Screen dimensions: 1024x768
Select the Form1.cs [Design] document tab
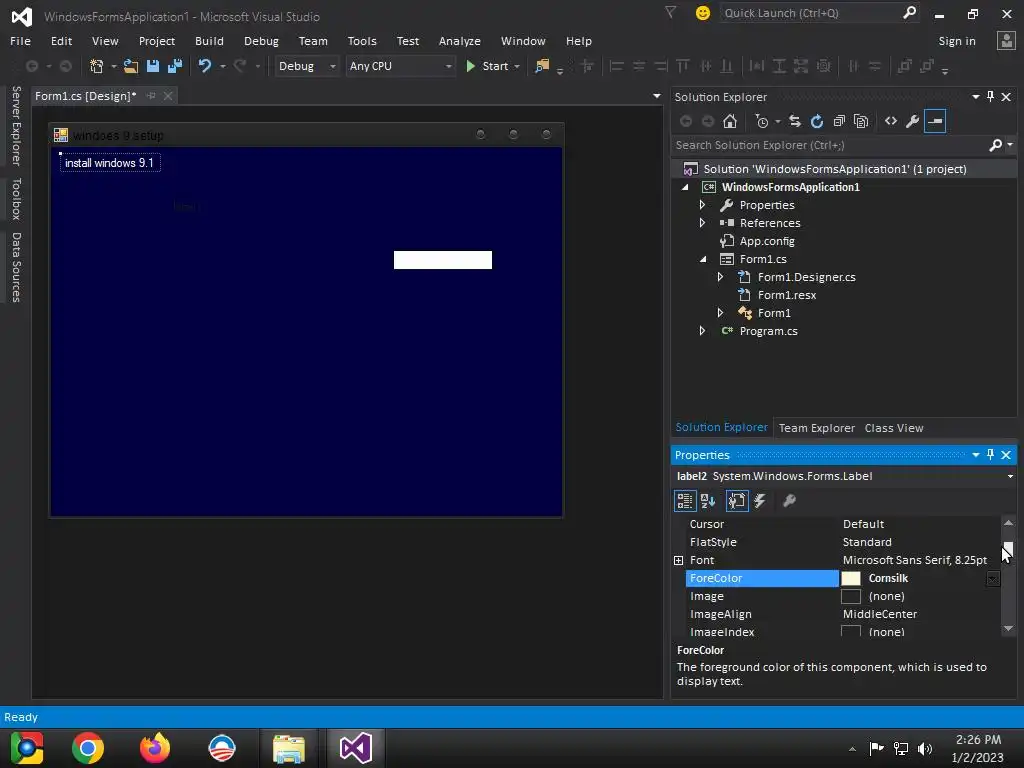tap(86, 96)
